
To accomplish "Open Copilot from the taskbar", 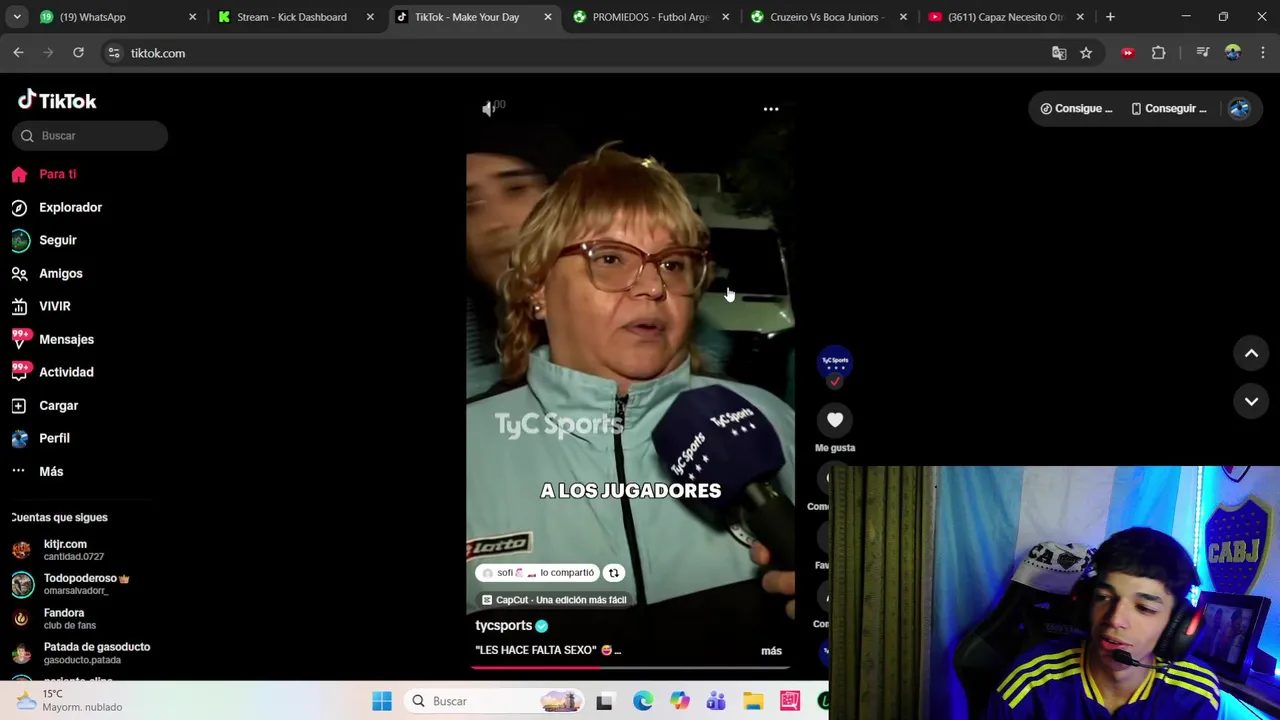I will tap(679, 701).
